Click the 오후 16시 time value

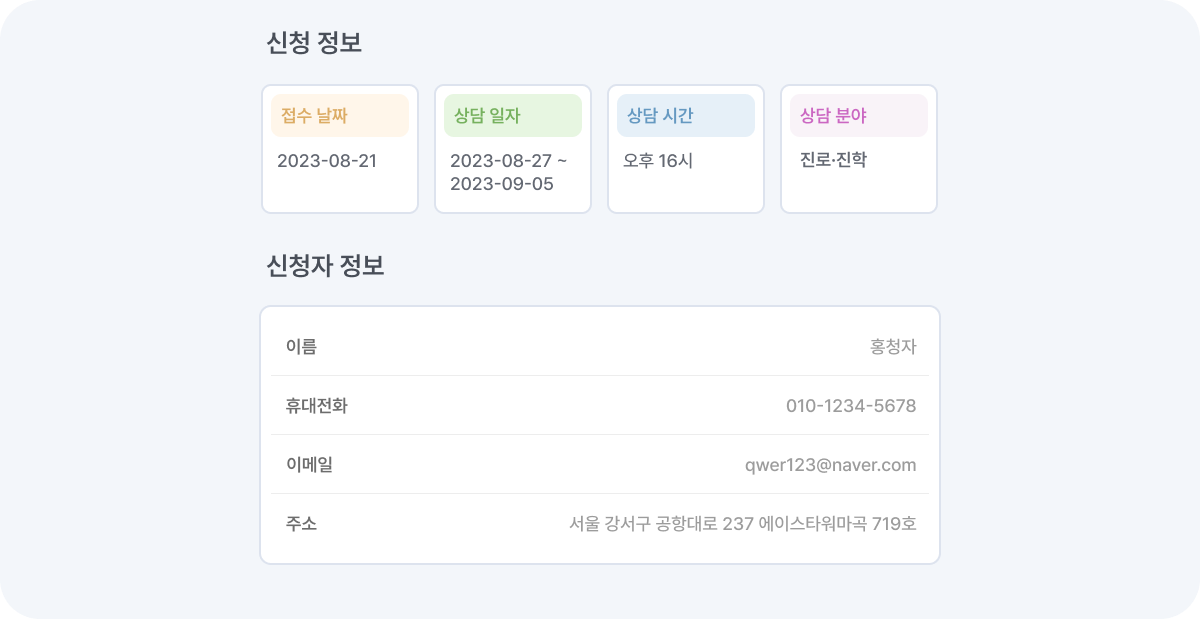pyautogui.click(x=655, y=158)
